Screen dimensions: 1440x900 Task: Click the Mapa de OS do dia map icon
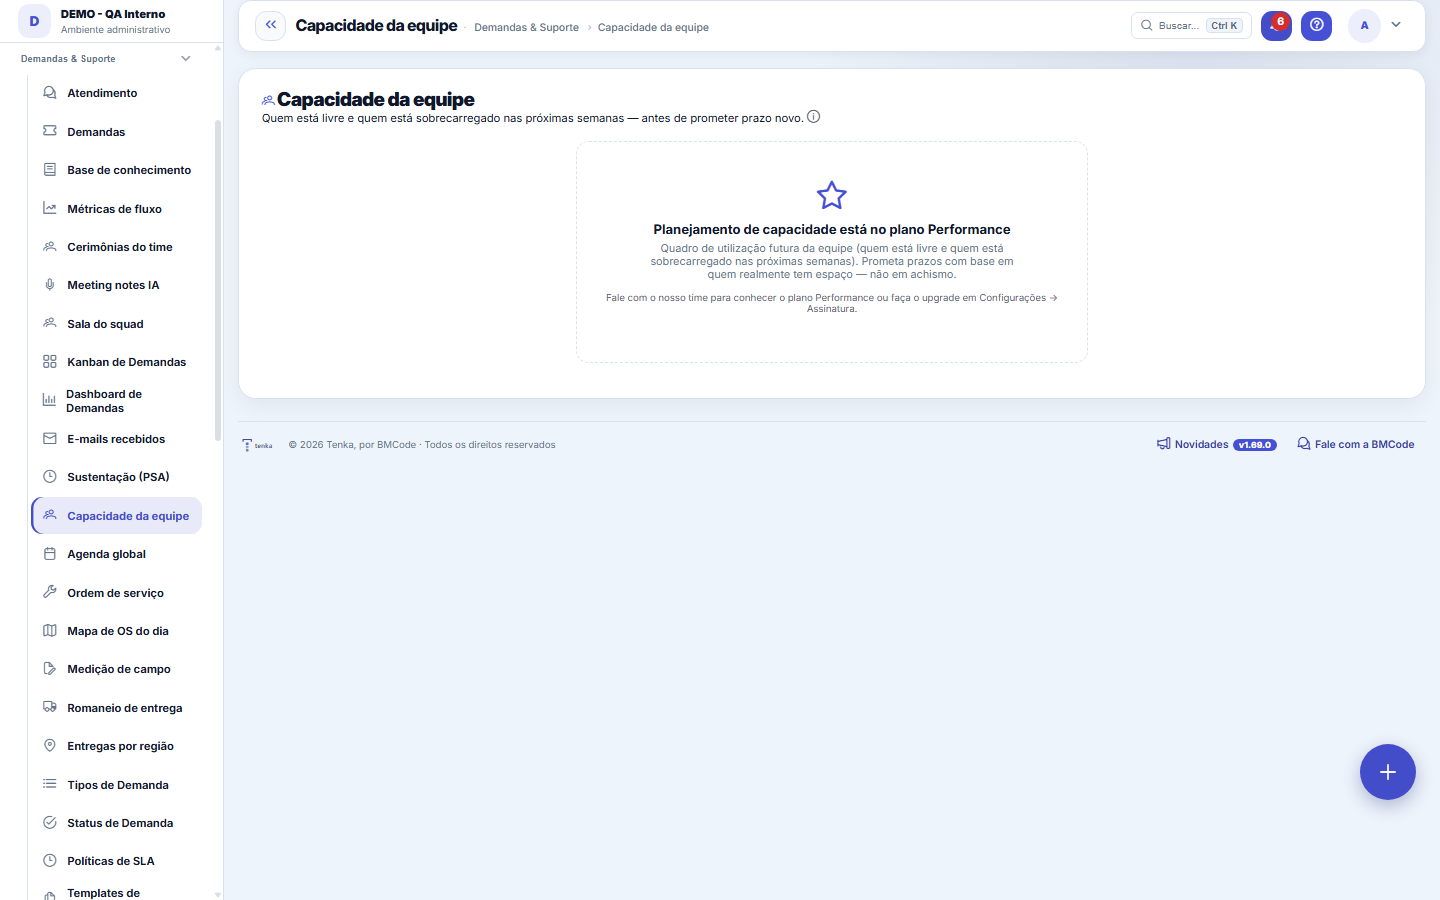(50, 631)
